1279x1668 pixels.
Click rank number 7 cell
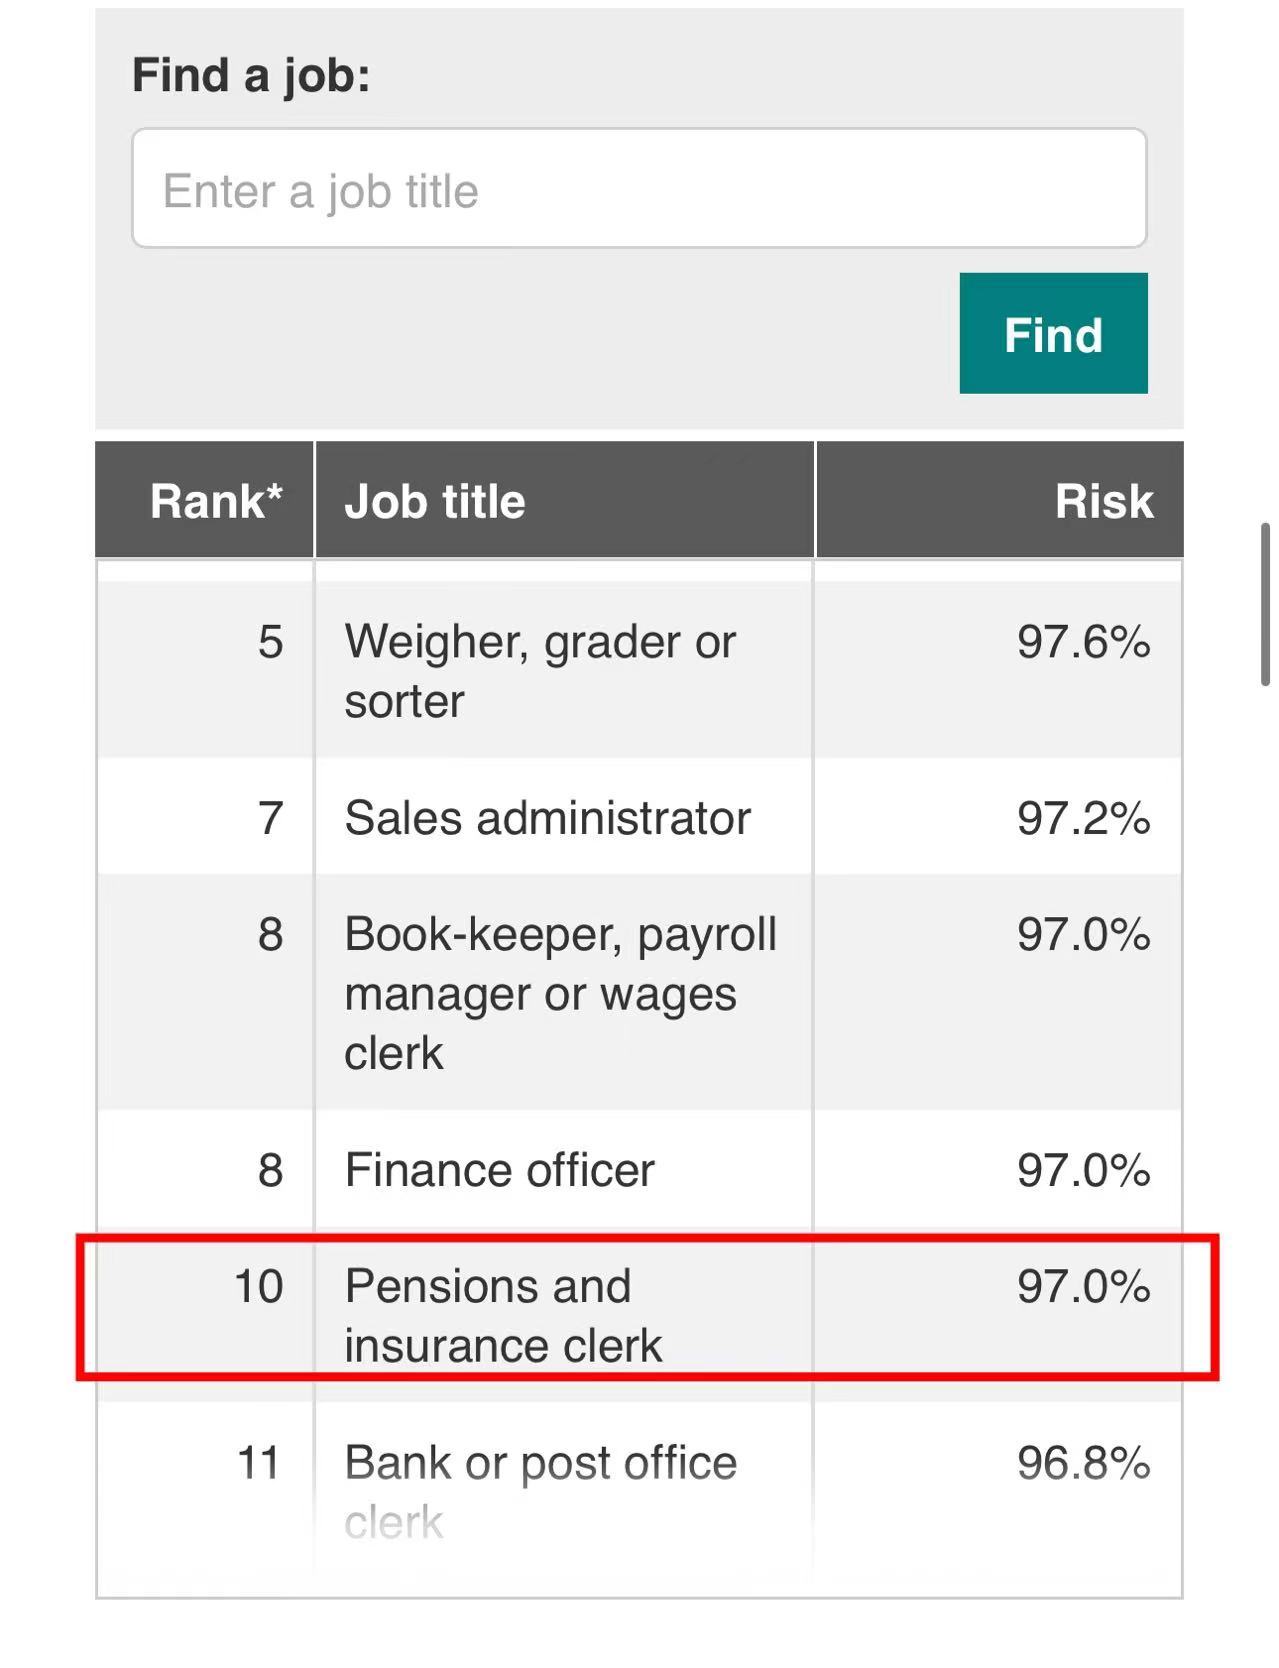click(x=270, y=818)
